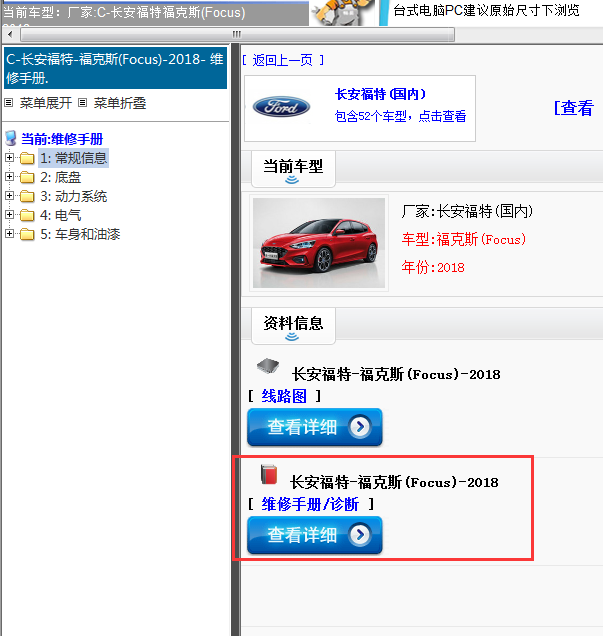This screenshot has width=603, height=636.
Task: Click the 菜单展开 list icon
Action: pos(9,103)
